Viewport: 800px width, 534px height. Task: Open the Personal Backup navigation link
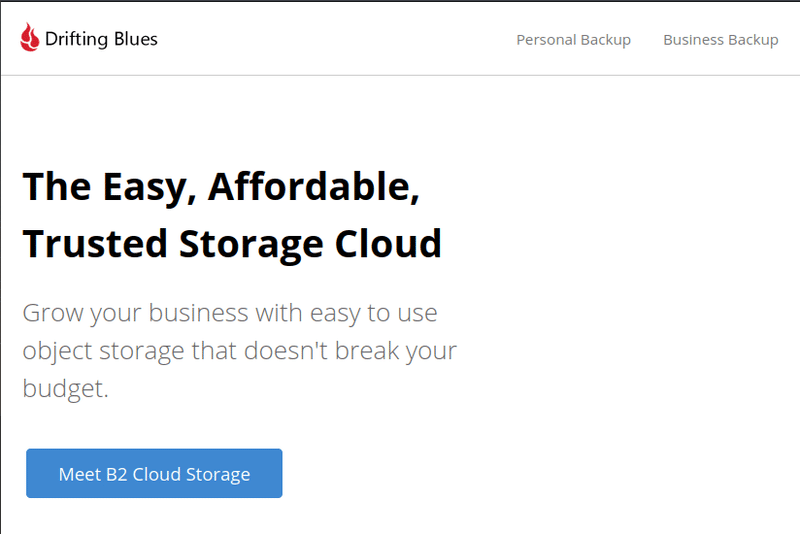tap(573, 40)
